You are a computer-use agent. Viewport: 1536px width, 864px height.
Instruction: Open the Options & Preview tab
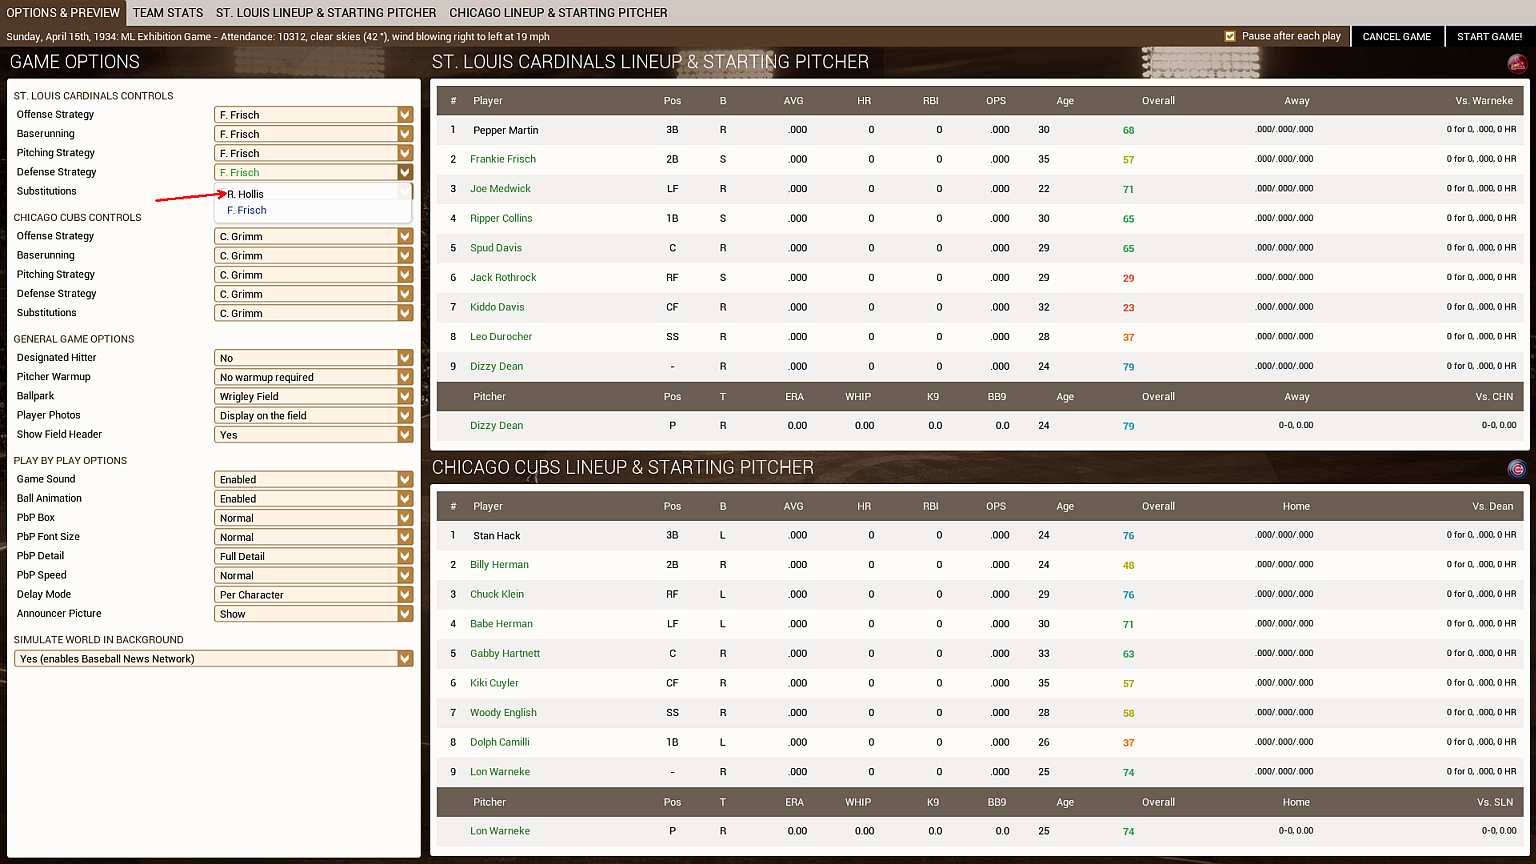point(63,13)
